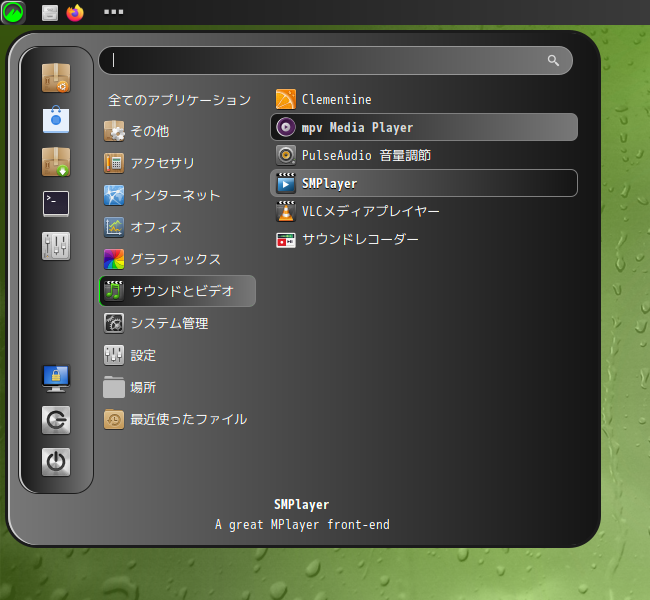The image size is (650, 600).
Task: Select グラフィックス category label
Action: 175,259
